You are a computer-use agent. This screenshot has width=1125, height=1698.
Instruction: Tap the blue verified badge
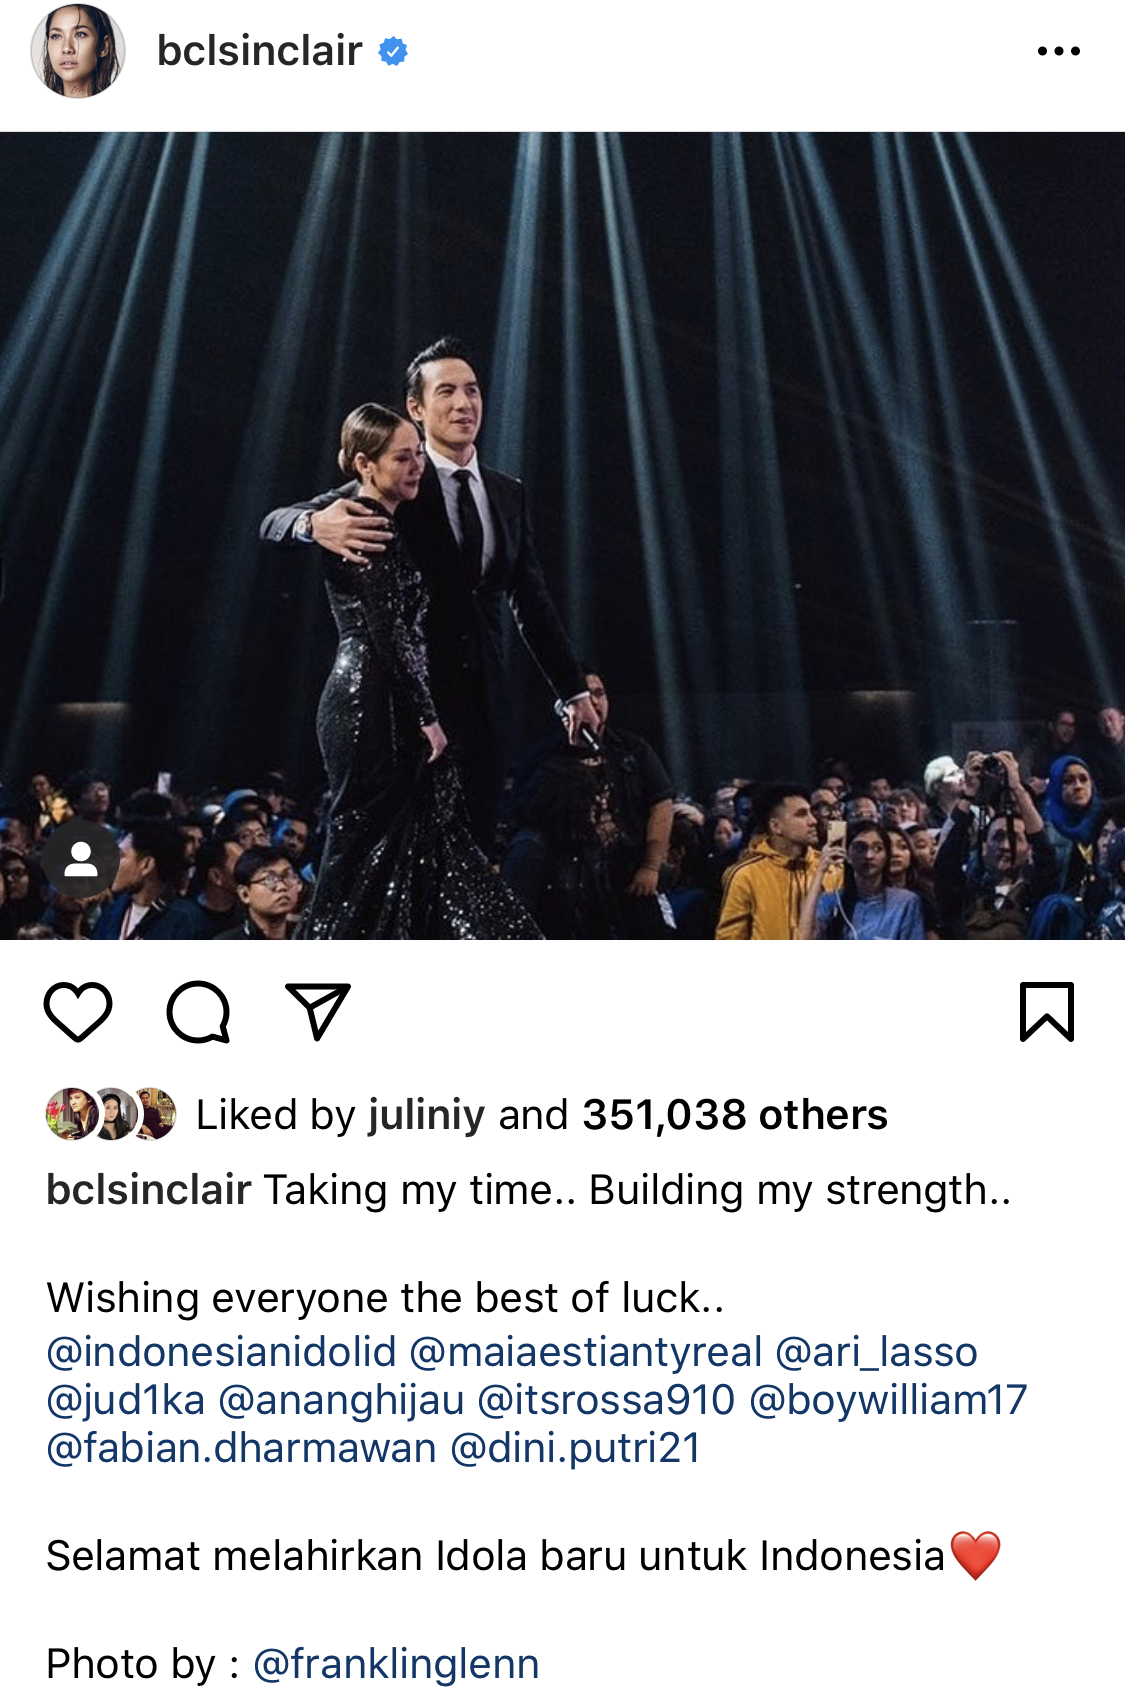[393, 51]
